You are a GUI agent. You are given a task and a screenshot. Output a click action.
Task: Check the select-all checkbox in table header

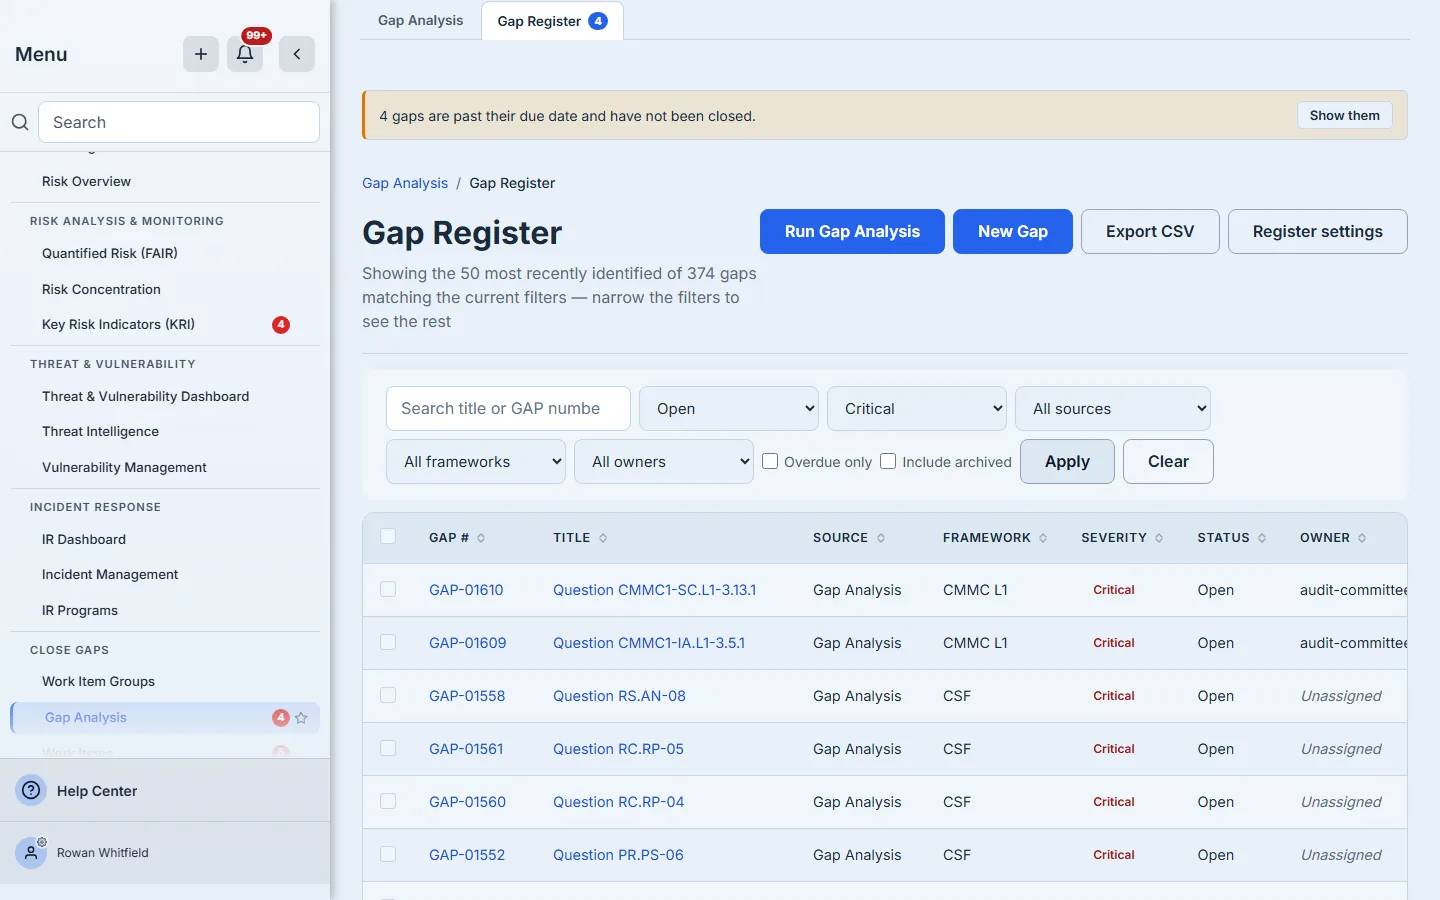pyautogui.click(x=388, y=537)
